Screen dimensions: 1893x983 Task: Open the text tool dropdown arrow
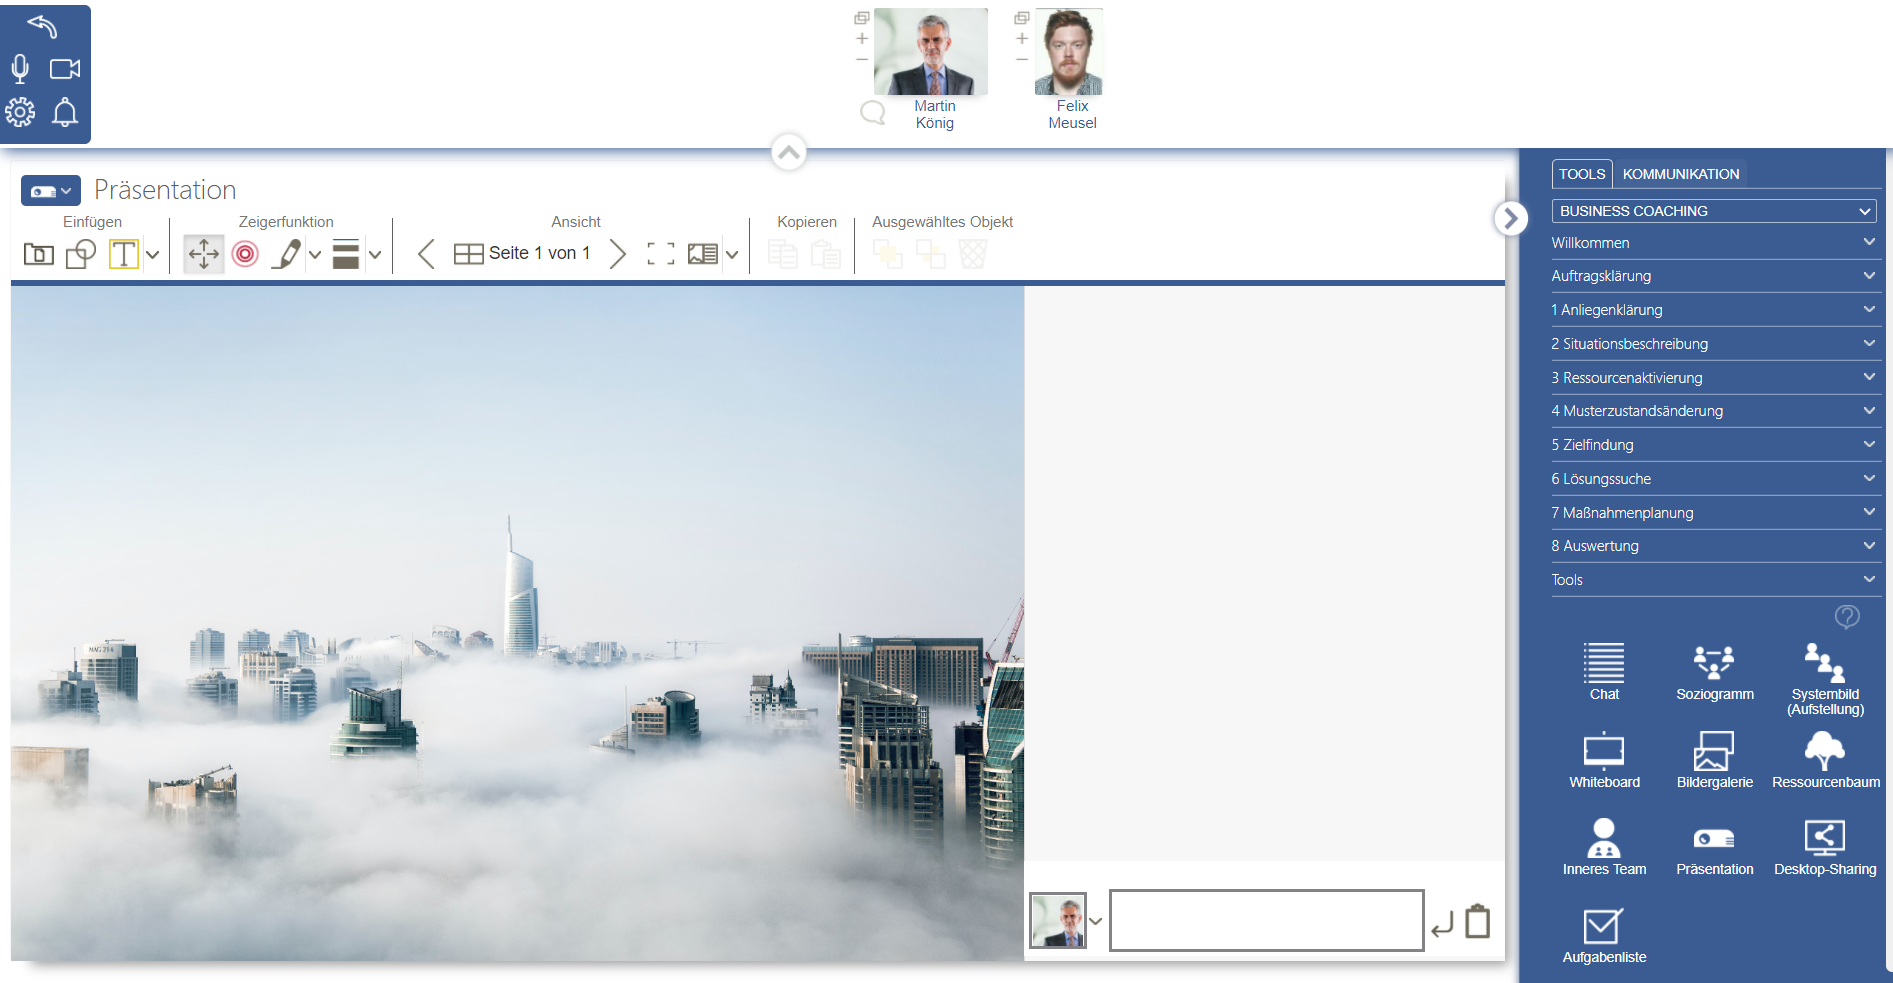coord(152,255)
